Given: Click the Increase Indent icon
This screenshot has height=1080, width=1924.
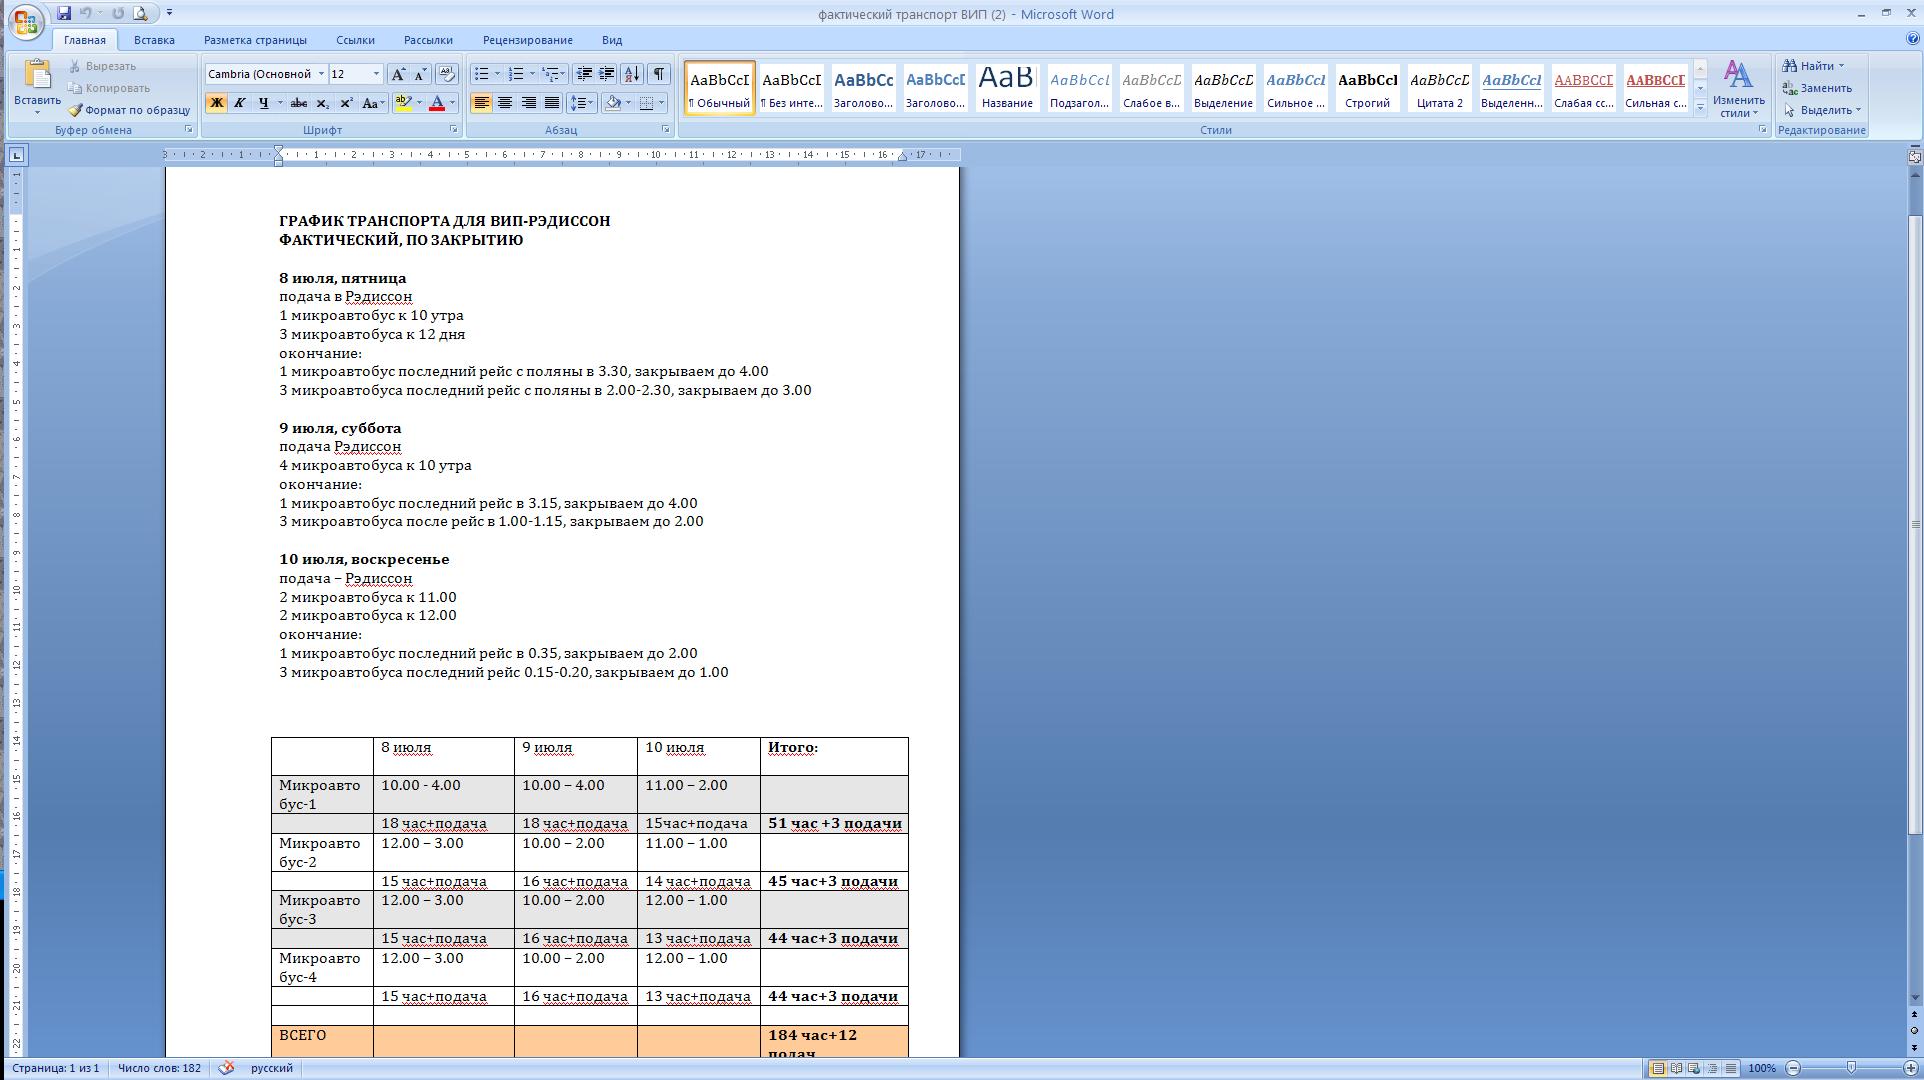Looking at the screenshot, I should [x=607, y=74].
